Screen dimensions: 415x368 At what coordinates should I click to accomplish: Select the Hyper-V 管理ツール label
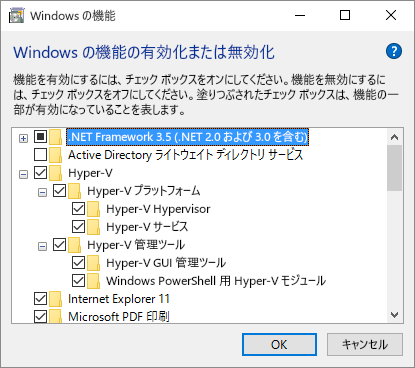[x=136, y=245]
